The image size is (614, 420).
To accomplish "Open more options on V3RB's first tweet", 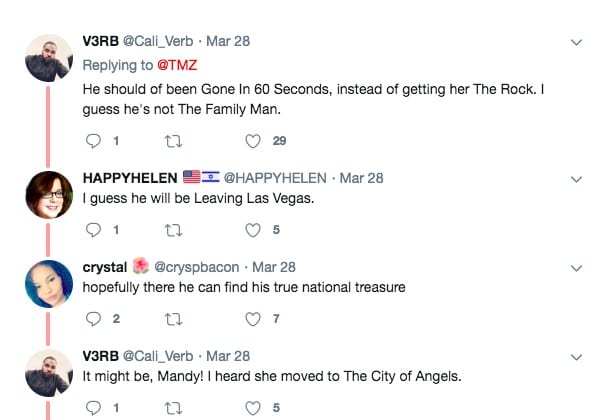I will (577, 43).
